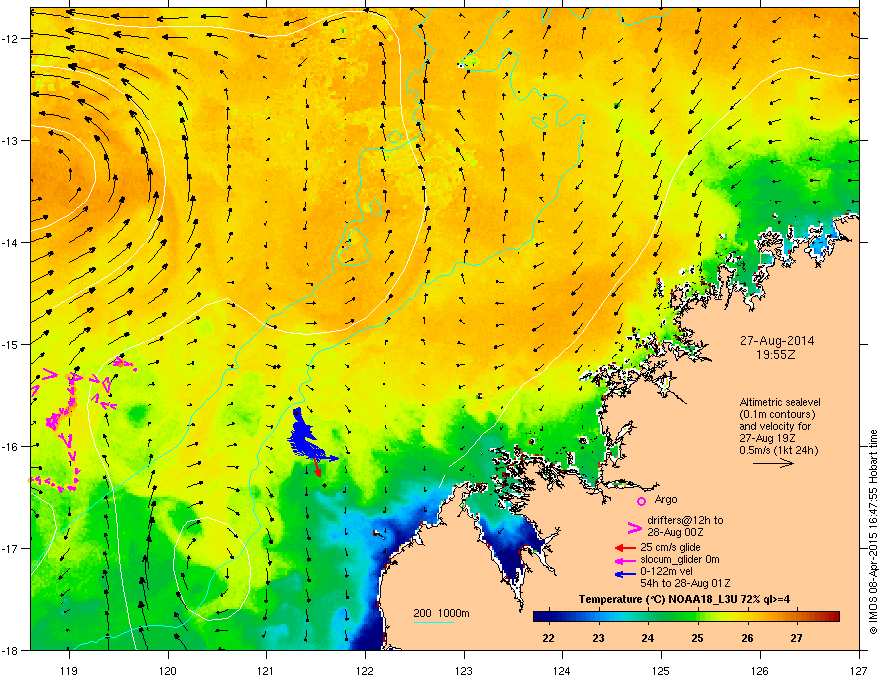Click the '200 1000m' depth contour label
Viewport: 880px width, 680px height.
pos(441,613)
